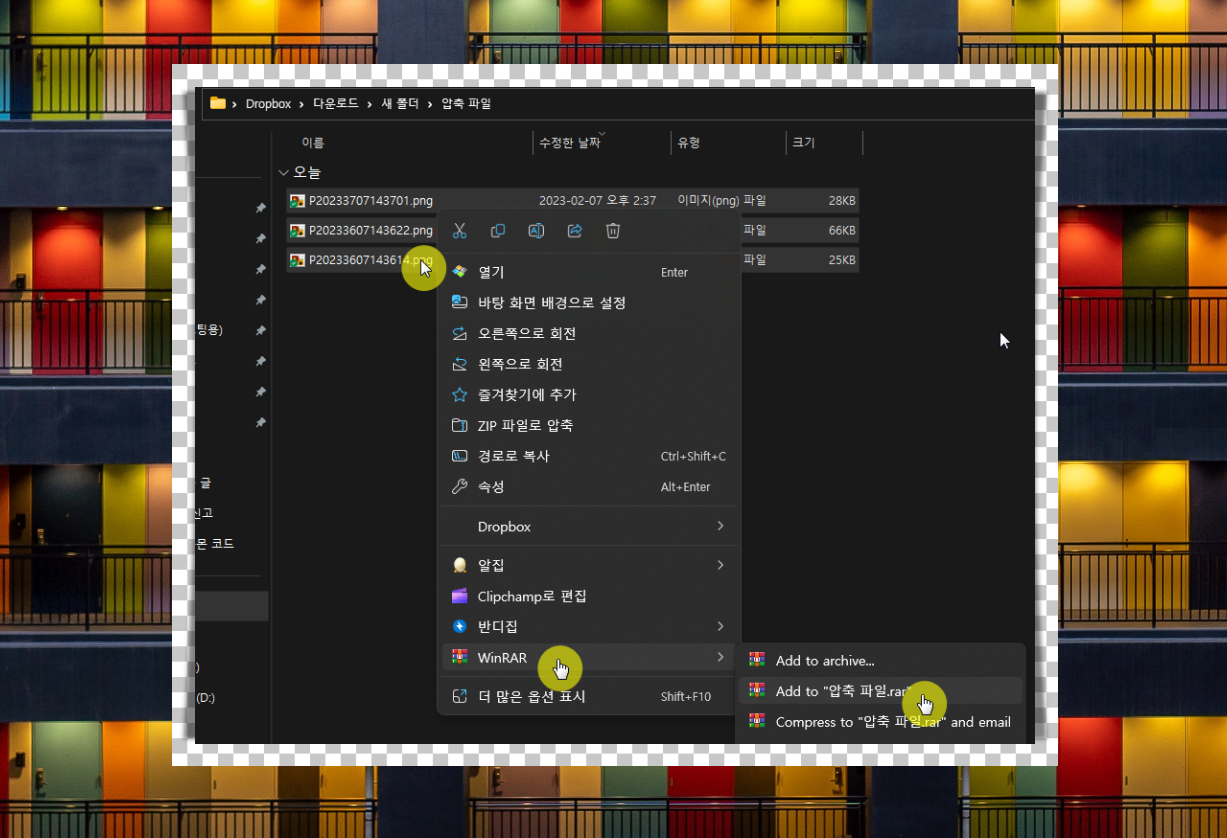
Task: Click the 이미지(png) 파일 type cell
Action: pos(722,201)
